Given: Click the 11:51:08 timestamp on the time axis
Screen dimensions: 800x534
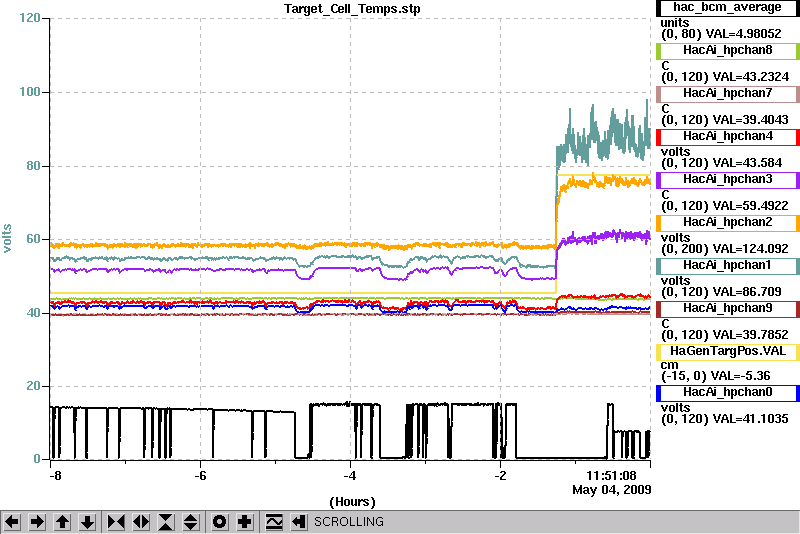Looking at the screenshot, I should tap(611, 476).
